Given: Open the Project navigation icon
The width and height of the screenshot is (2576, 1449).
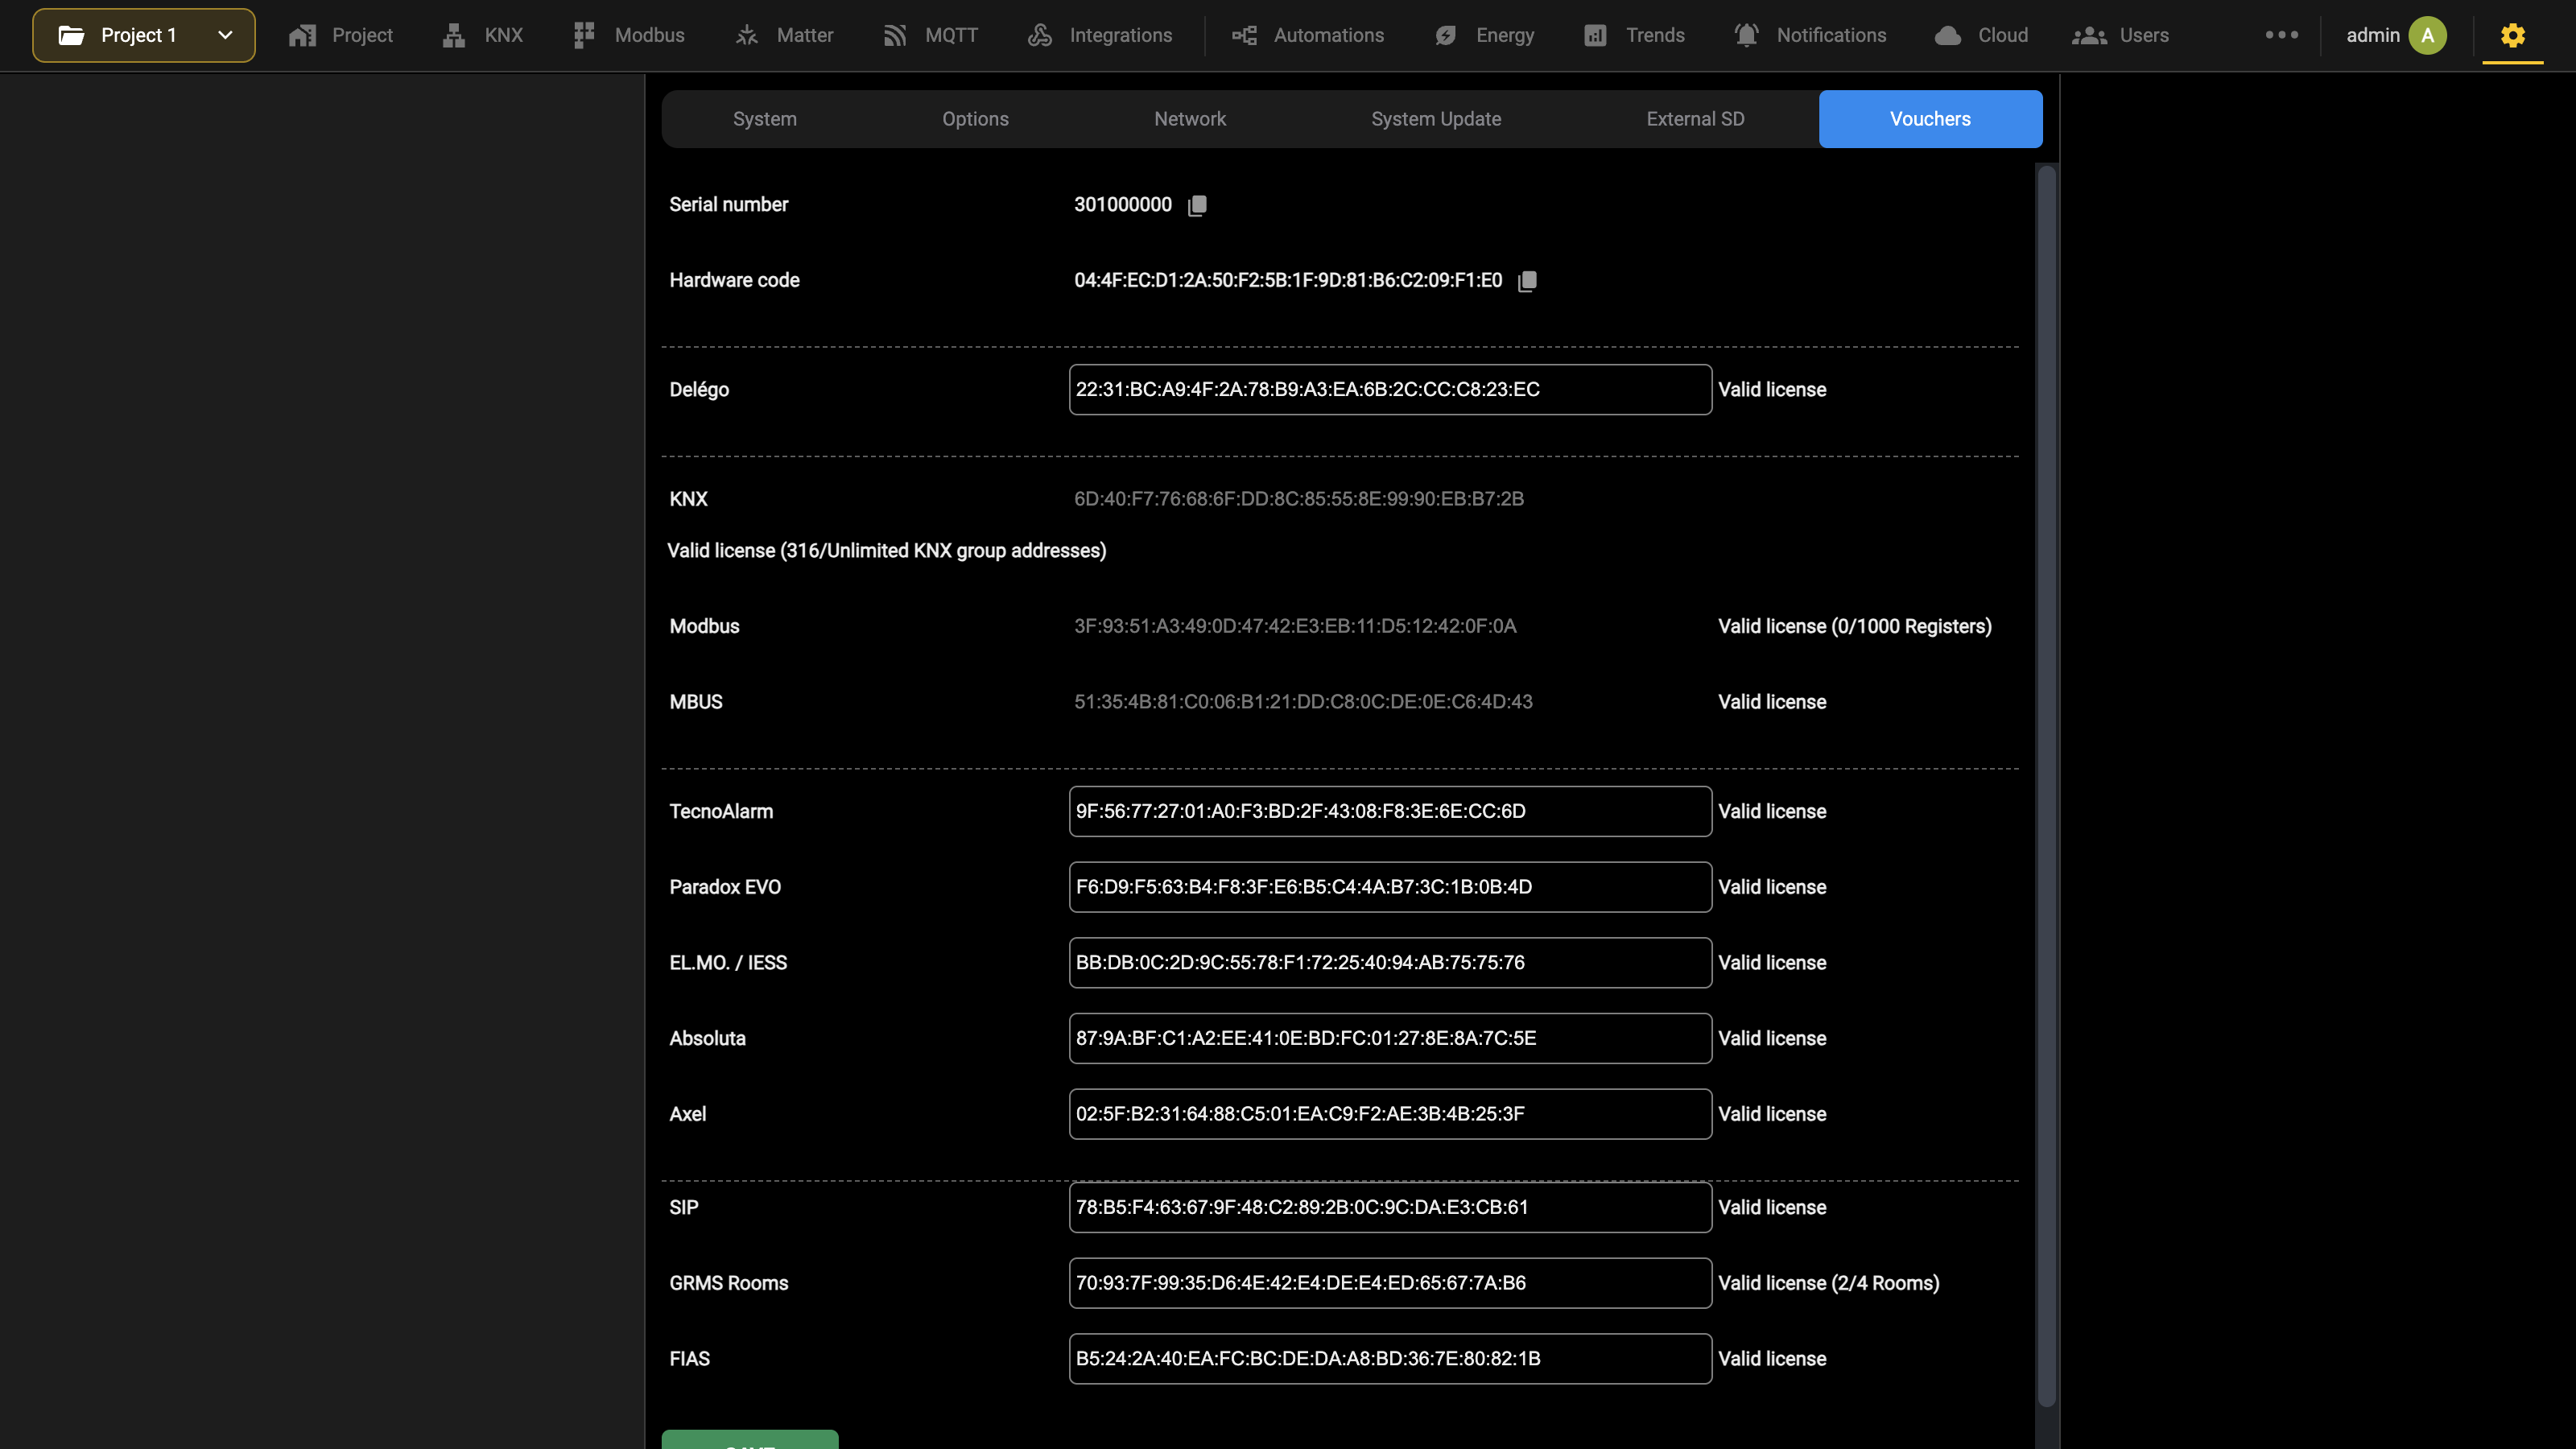Looking at the screenshot, I should tap(302, 36).
